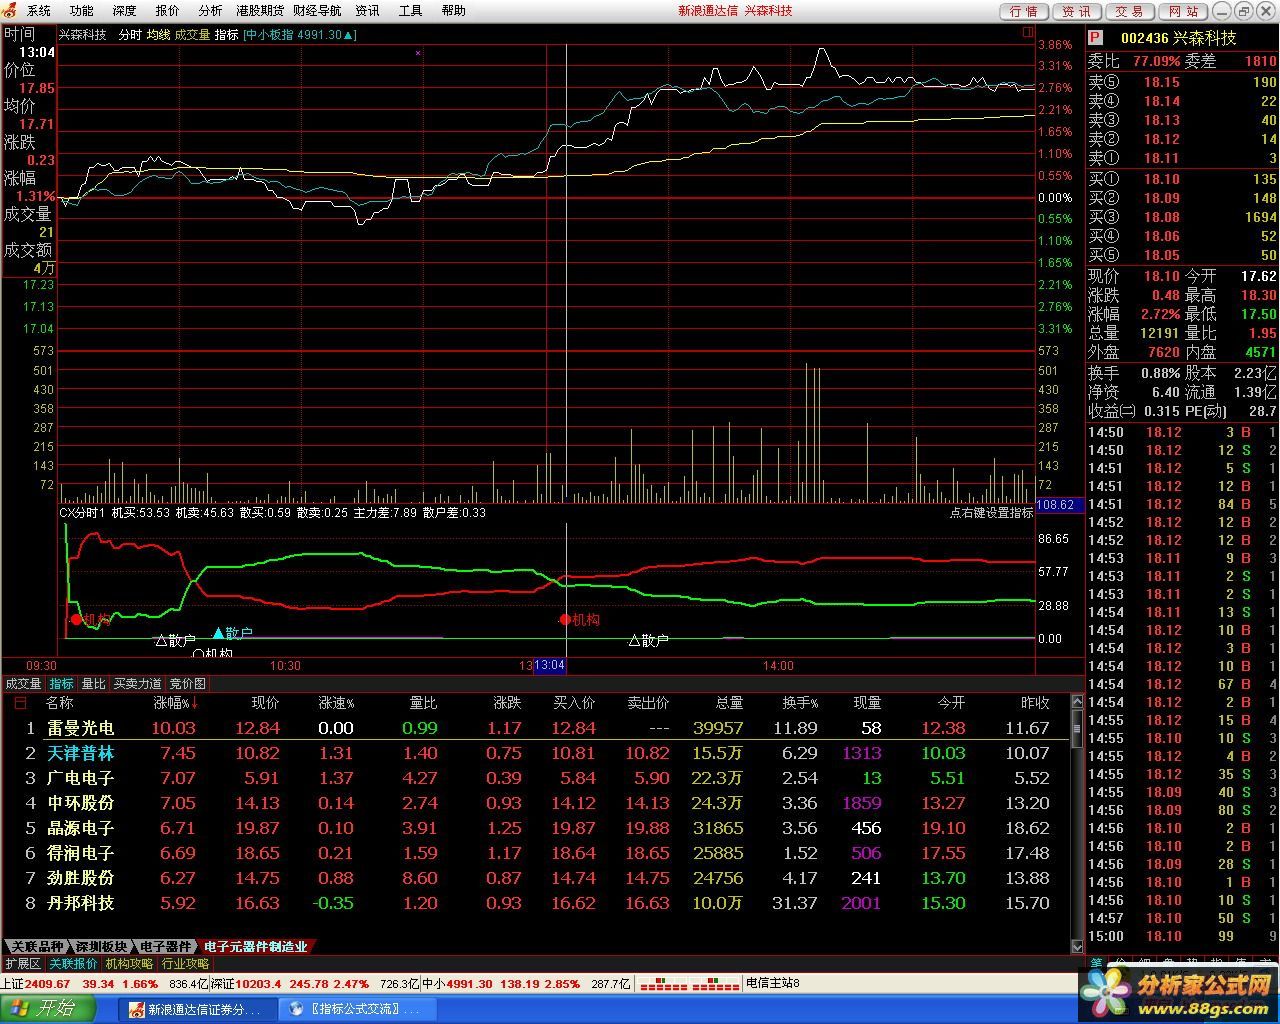Switch to the 成交量 indicator tab

pos(24,684)
